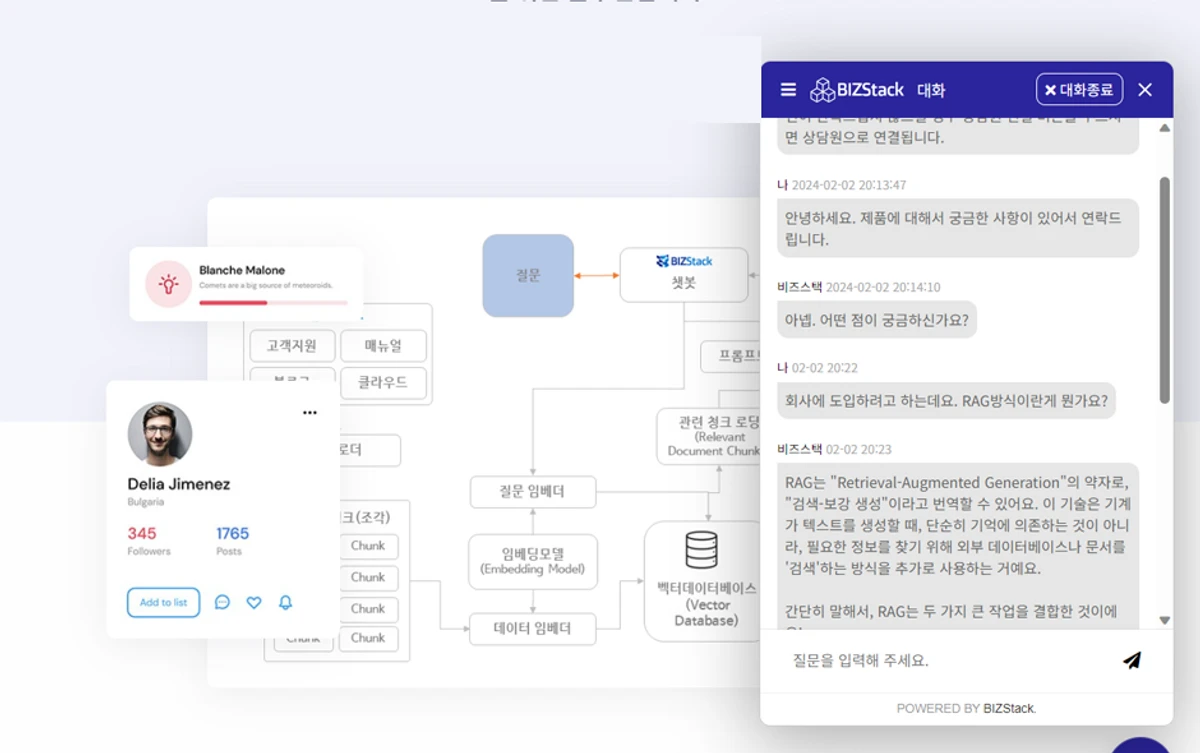Send message with paper plane icon
This screenshot has width=1200, height=753.
coord(1131,660)
